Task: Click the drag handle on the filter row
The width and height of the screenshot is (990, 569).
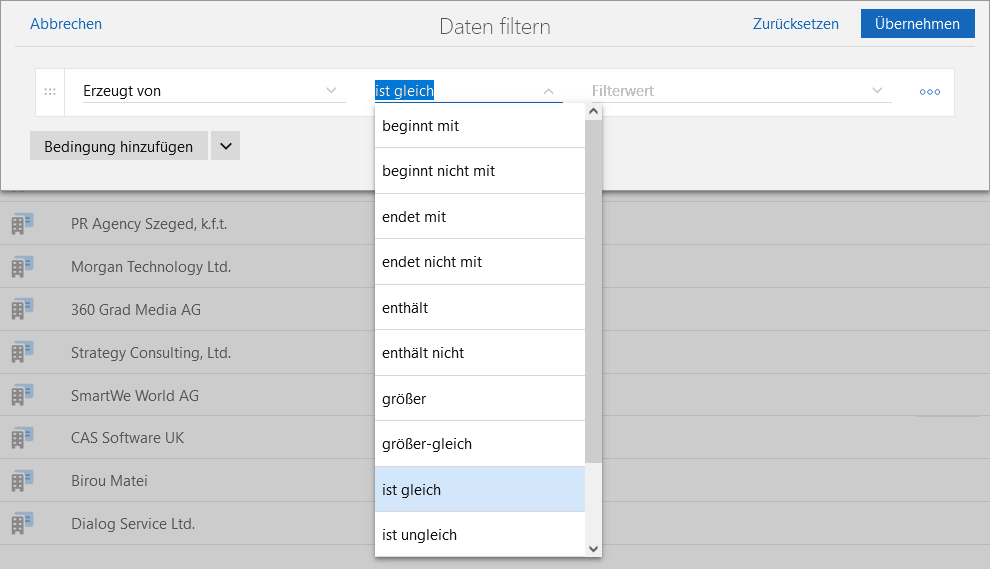Action: pyautogui.click(x=49, y=91)
